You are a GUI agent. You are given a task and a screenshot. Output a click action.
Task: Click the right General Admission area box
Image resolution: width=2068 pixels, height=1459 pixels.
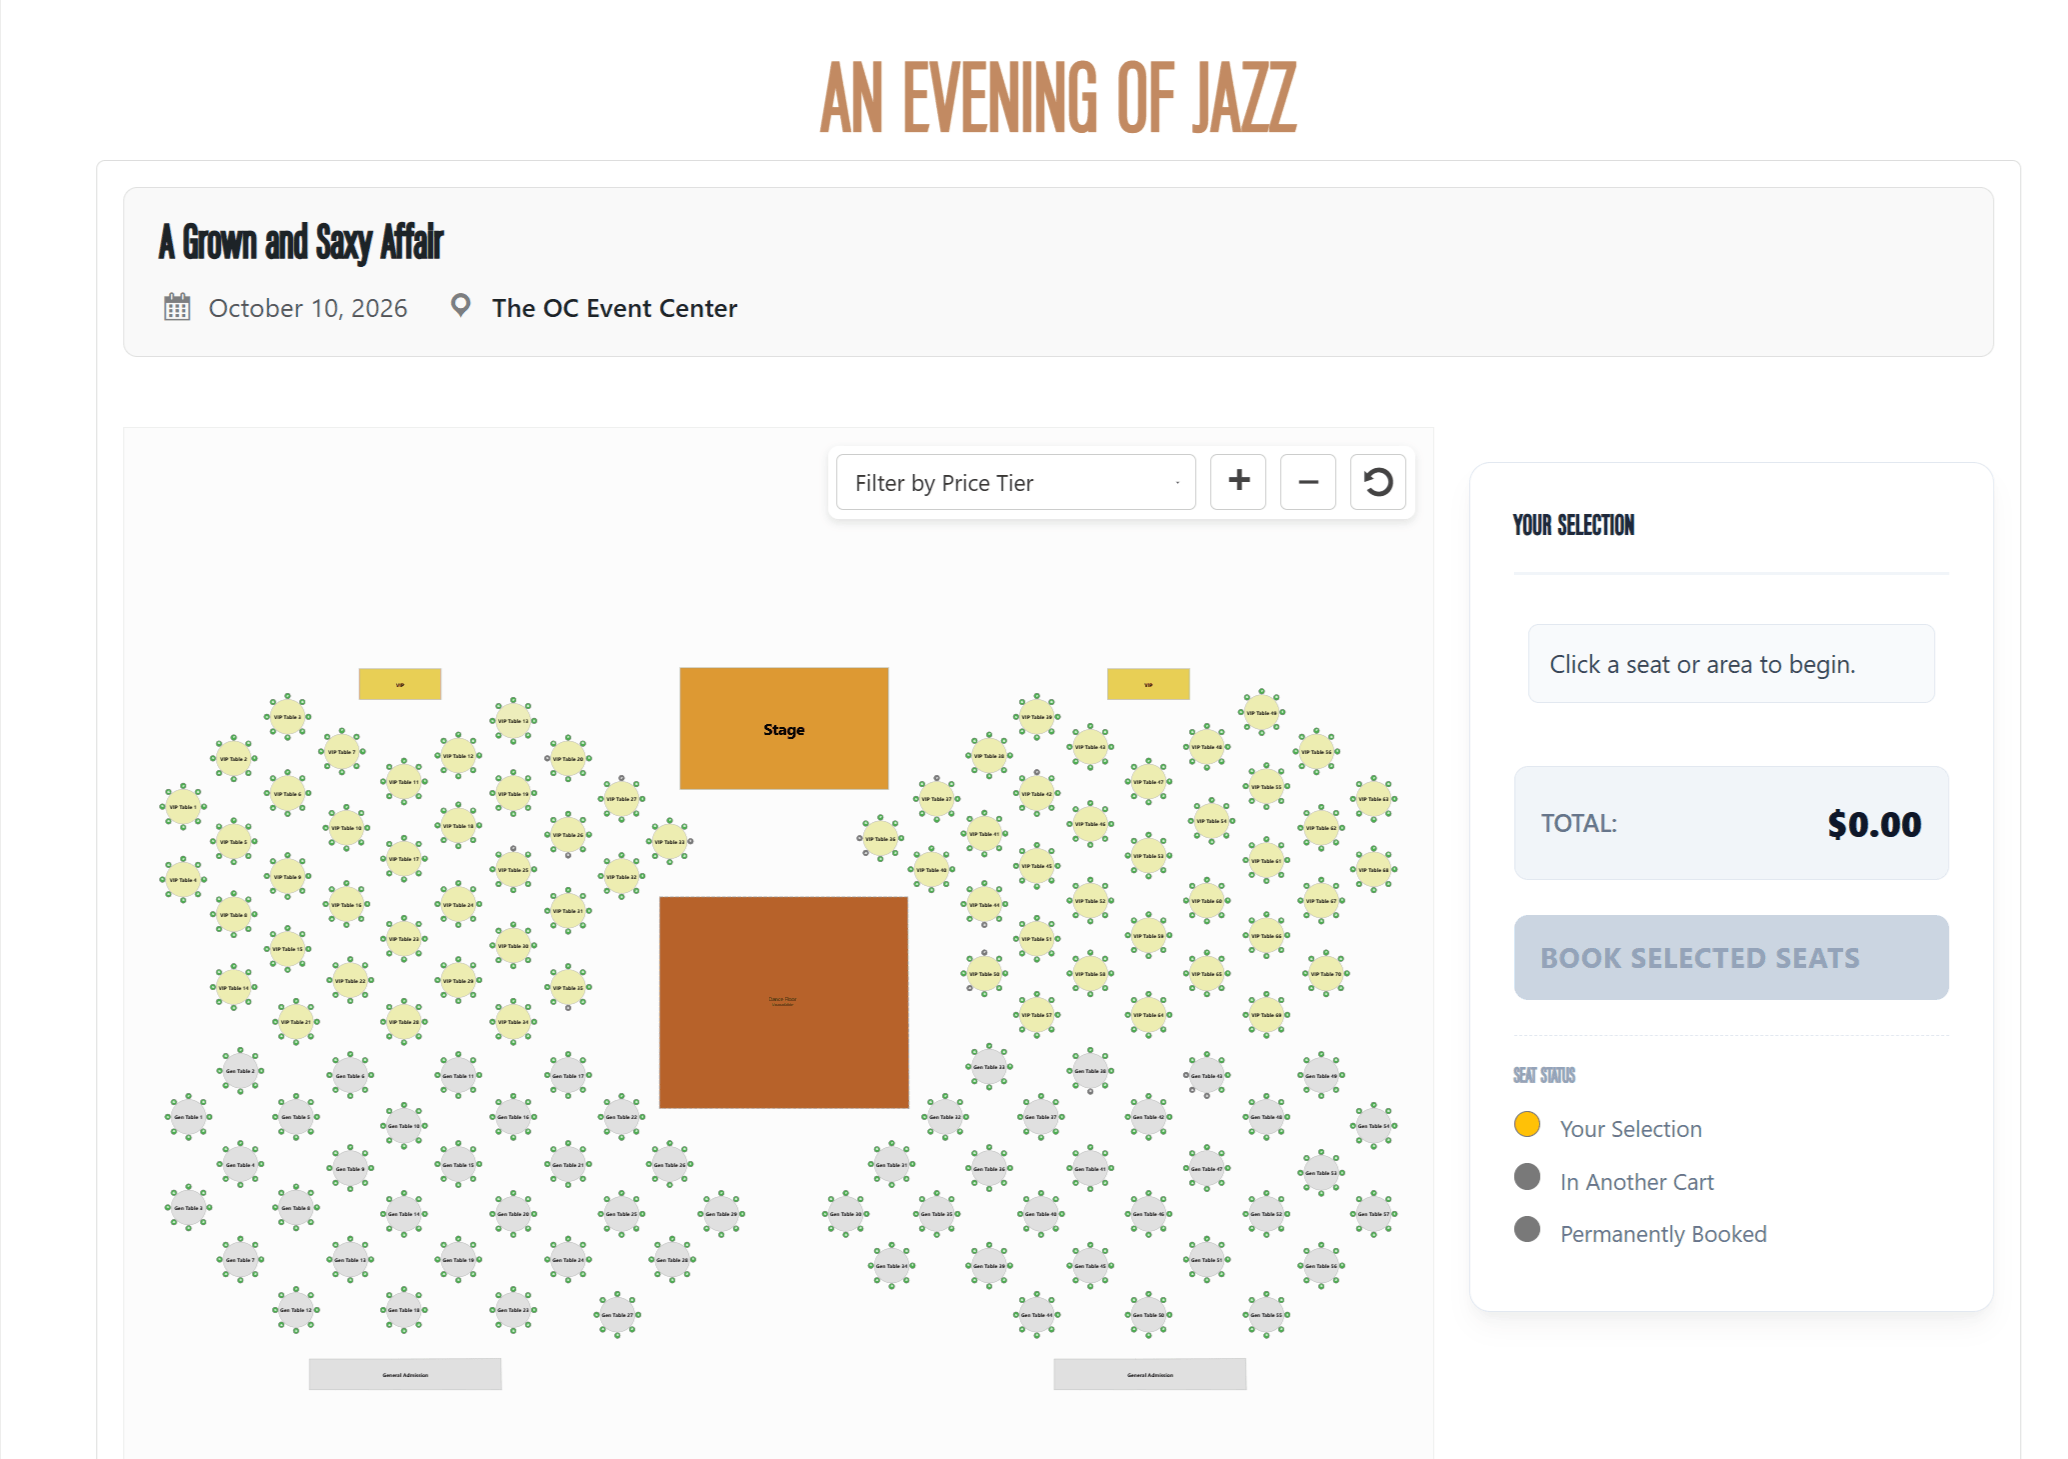tap(1149, 1374)
